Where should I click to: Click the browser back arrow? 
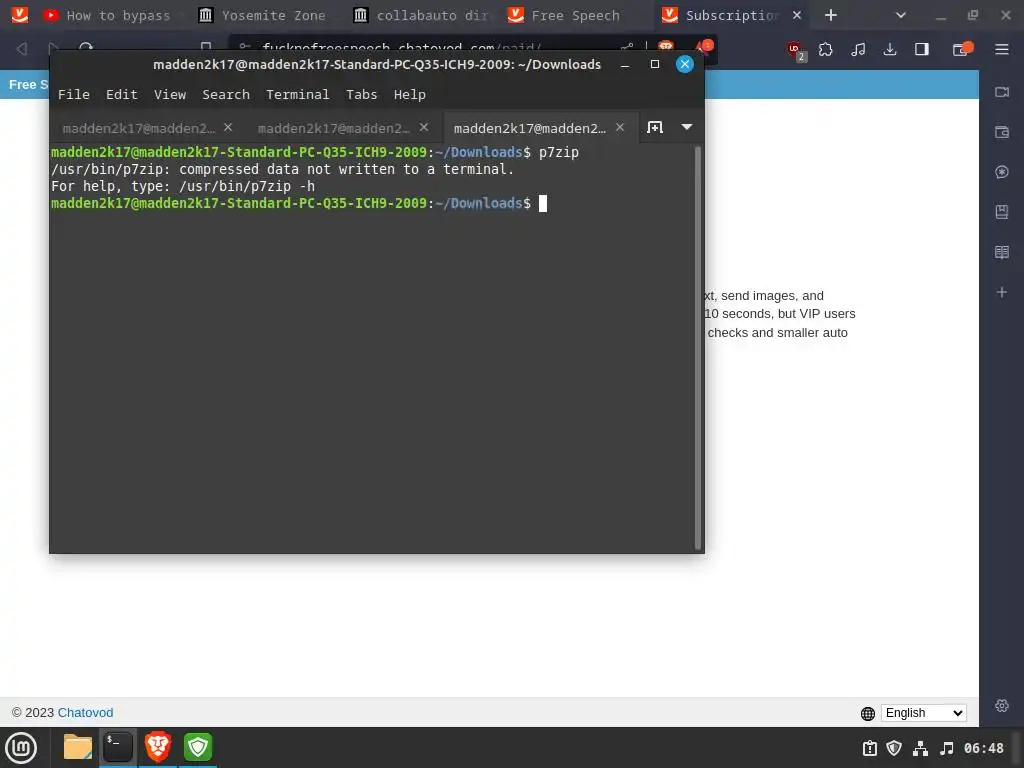(22, 48)
